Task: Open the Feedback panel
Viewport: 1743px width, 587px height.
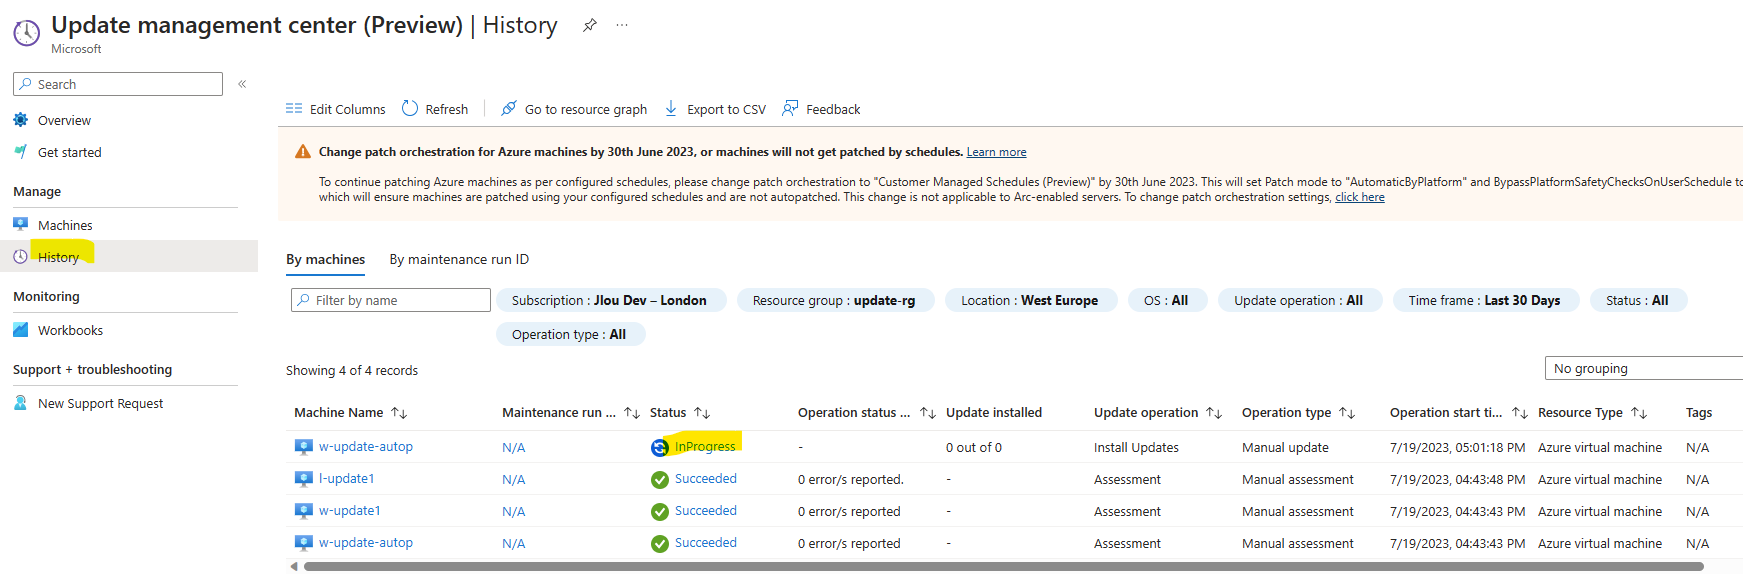Action: tap(821, 109)
